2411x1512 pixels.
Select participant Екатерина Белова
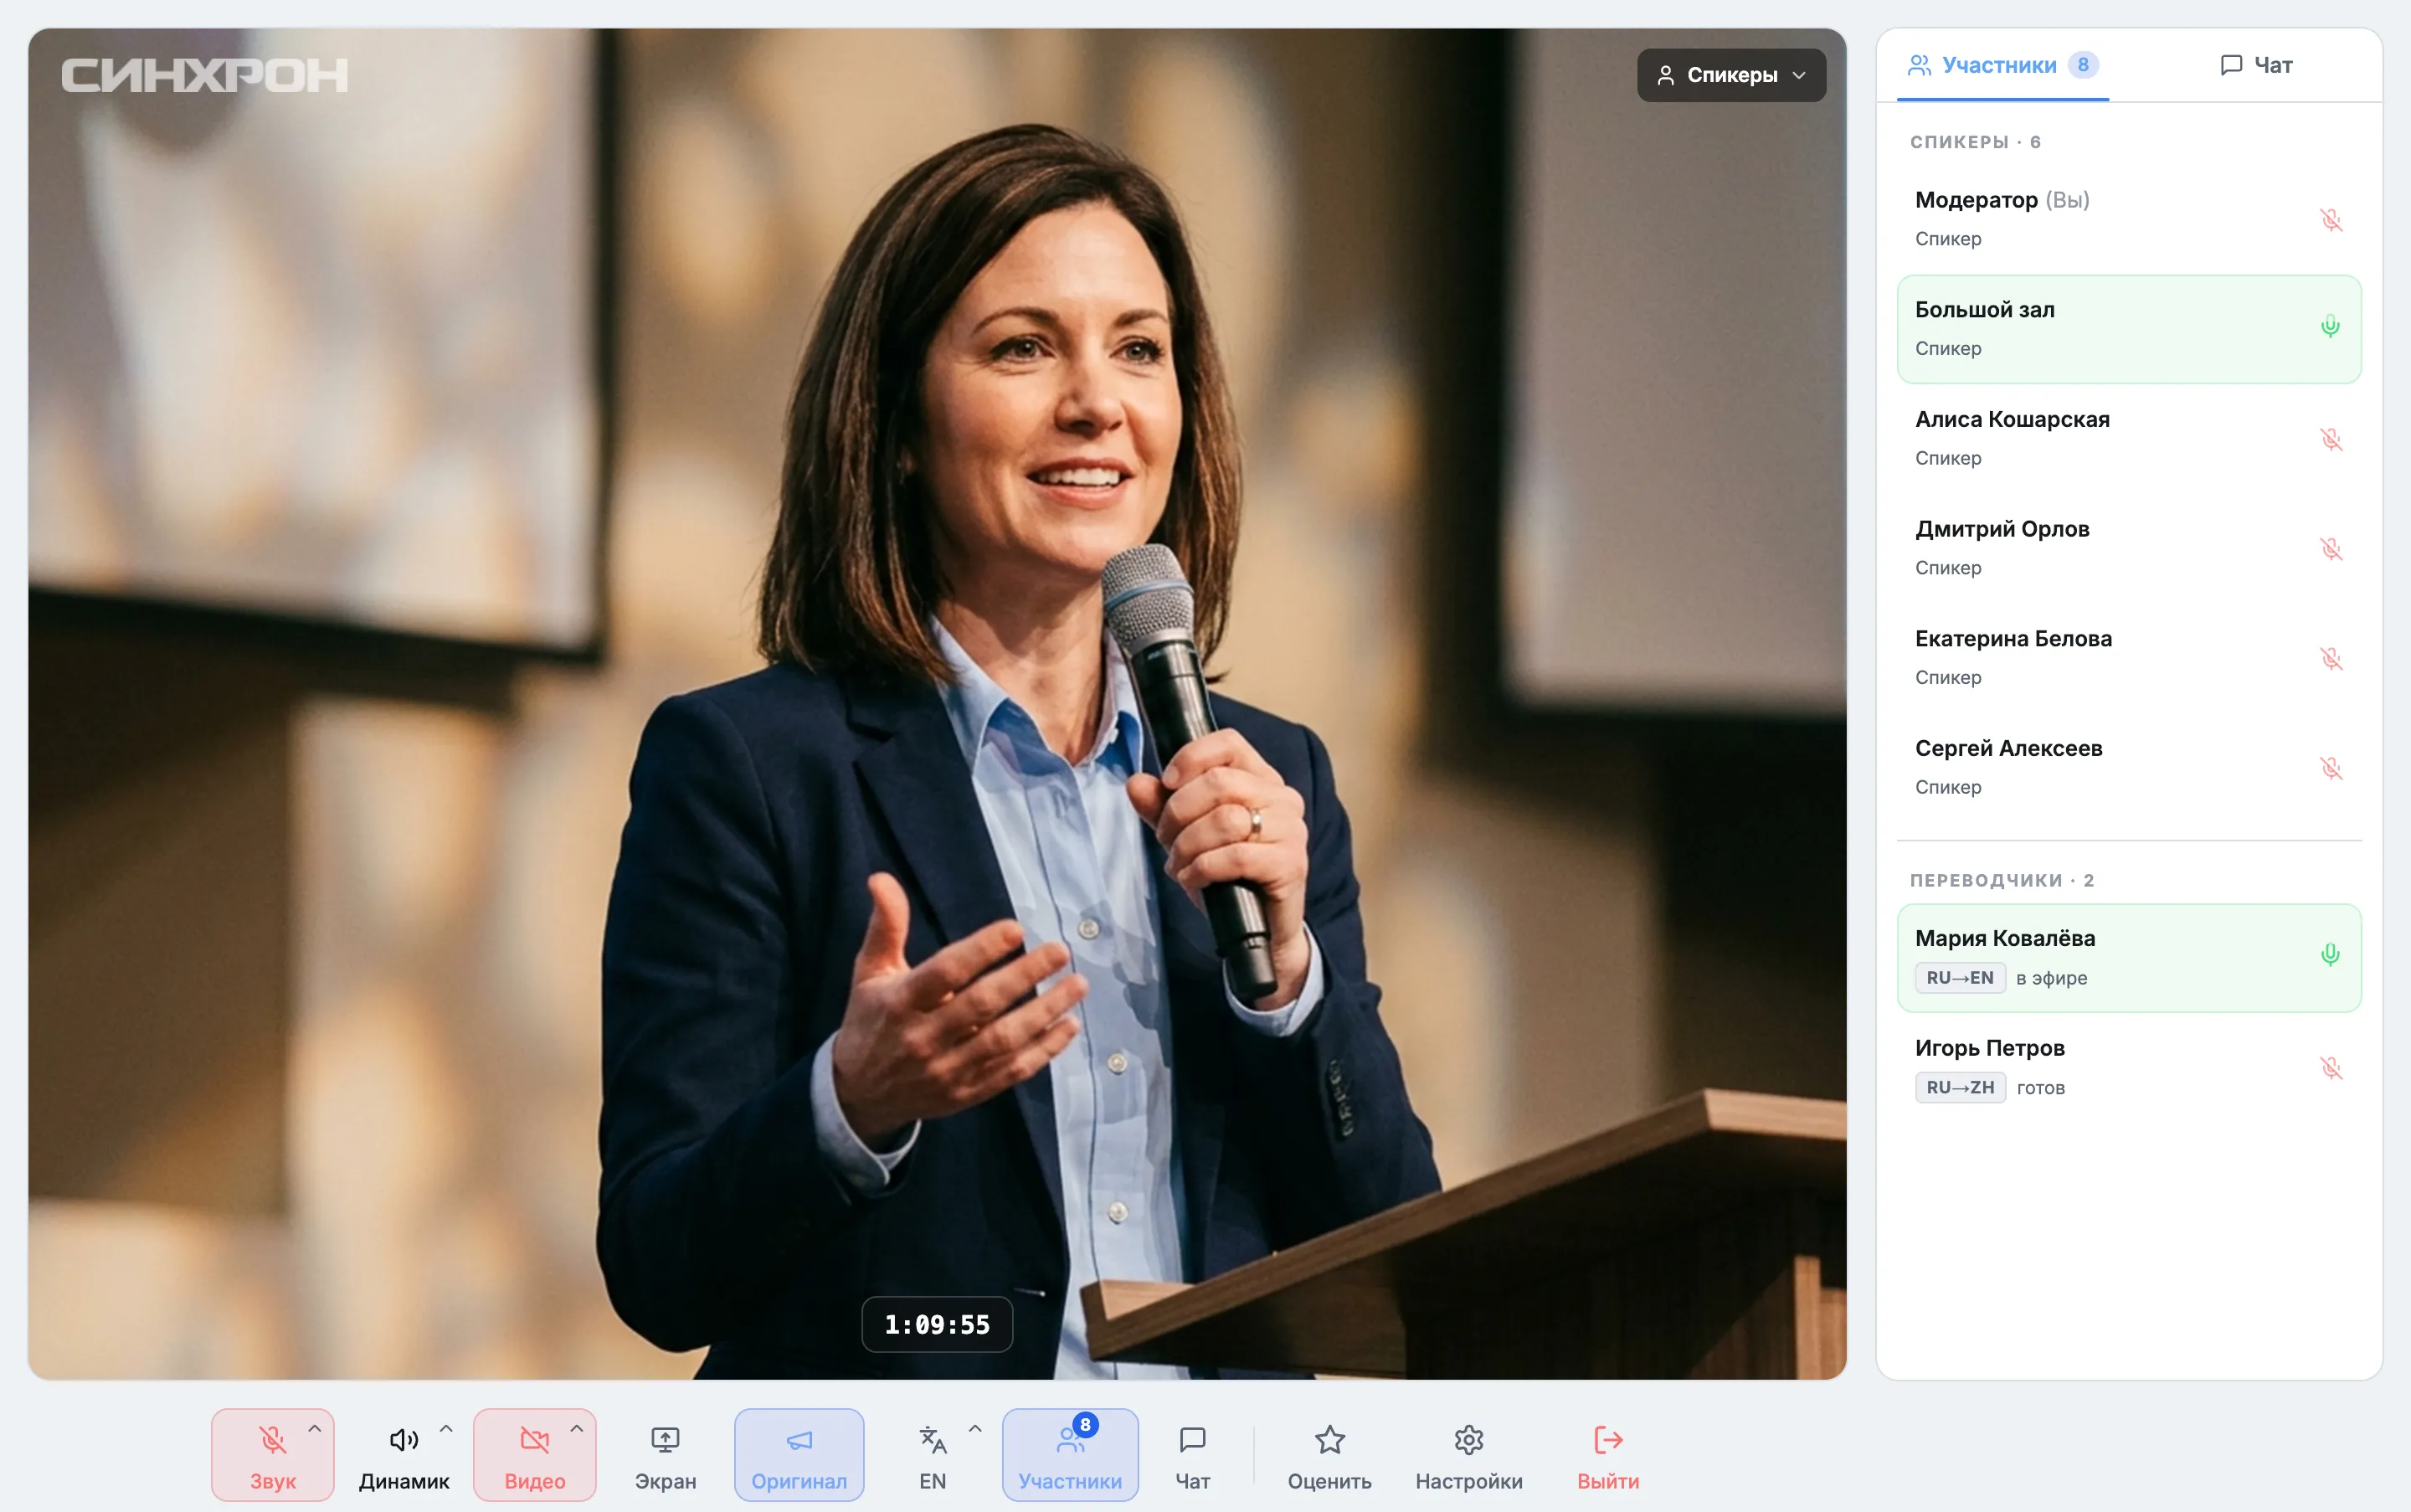coord(2129,658)
